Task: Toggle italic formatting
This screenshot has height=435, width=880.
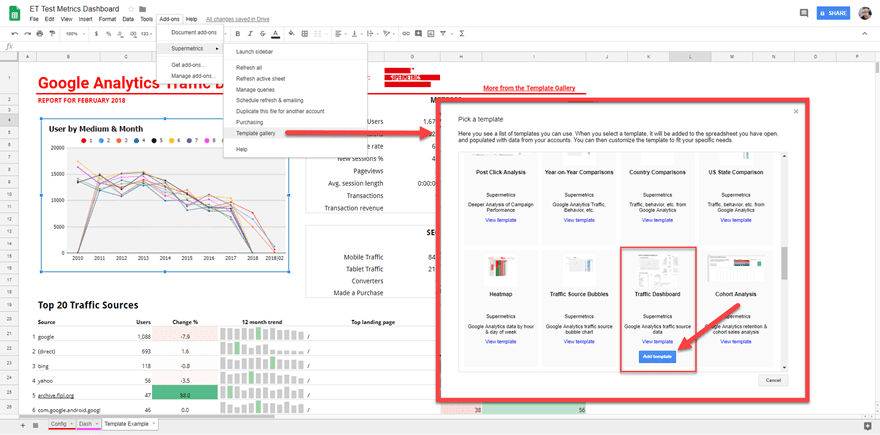Action: pos(250,34)
